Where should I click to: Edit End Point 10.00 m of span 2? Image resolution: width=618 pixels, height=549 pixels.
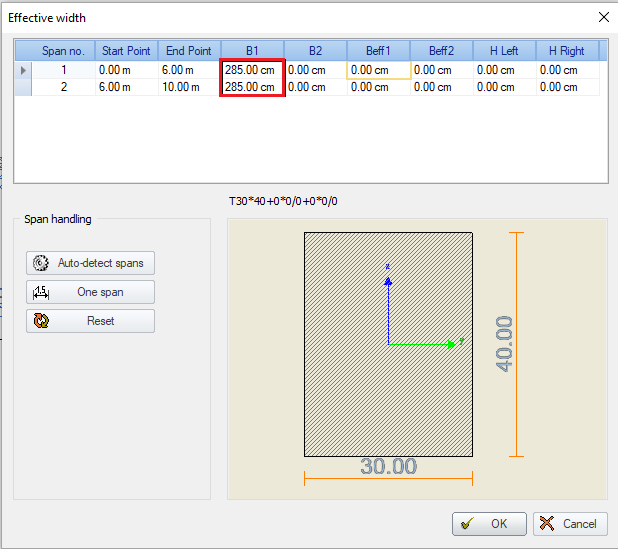190,87
